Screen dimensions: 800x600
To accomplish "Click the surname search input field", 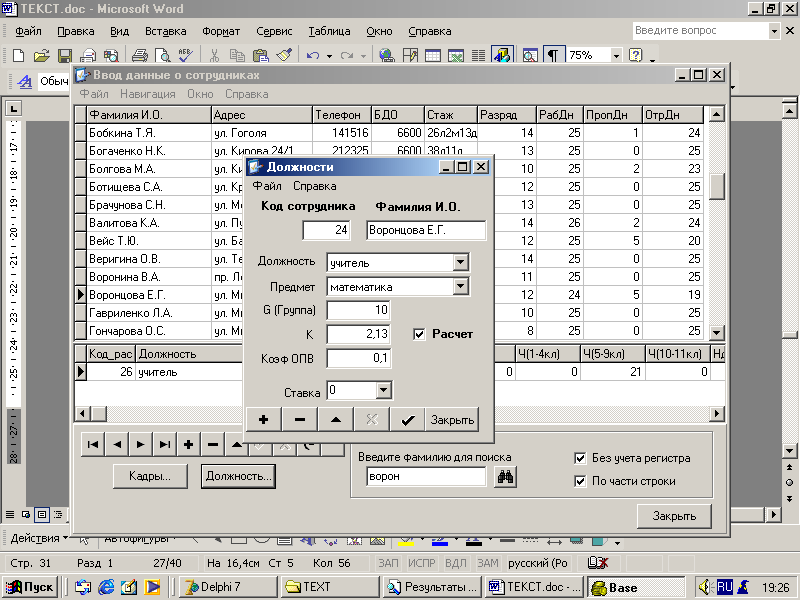I will [x=423, y=478].
